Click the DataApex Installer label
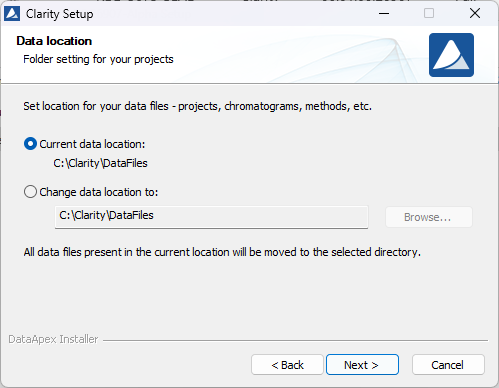Viewport: 499px width, 388px height. click(x=53, y=339)
